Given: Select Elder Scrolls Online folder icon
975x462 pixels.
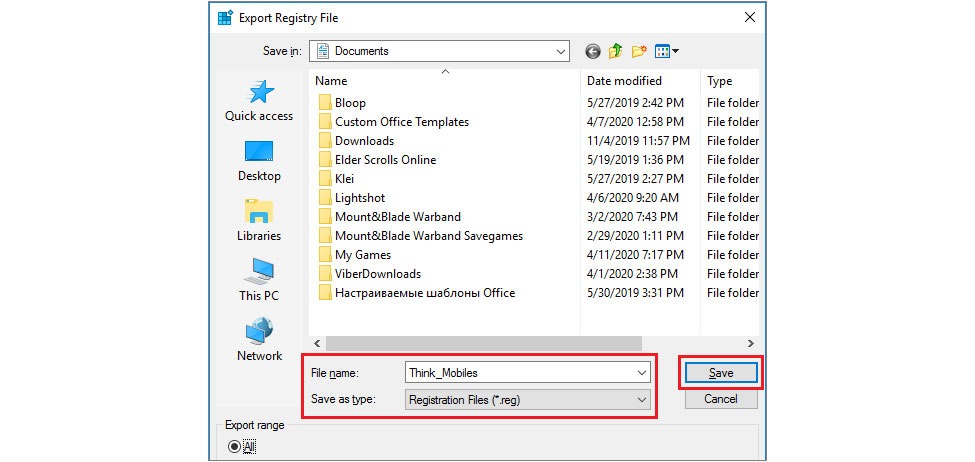Looking at the screenshot, I should coord(325,160).
